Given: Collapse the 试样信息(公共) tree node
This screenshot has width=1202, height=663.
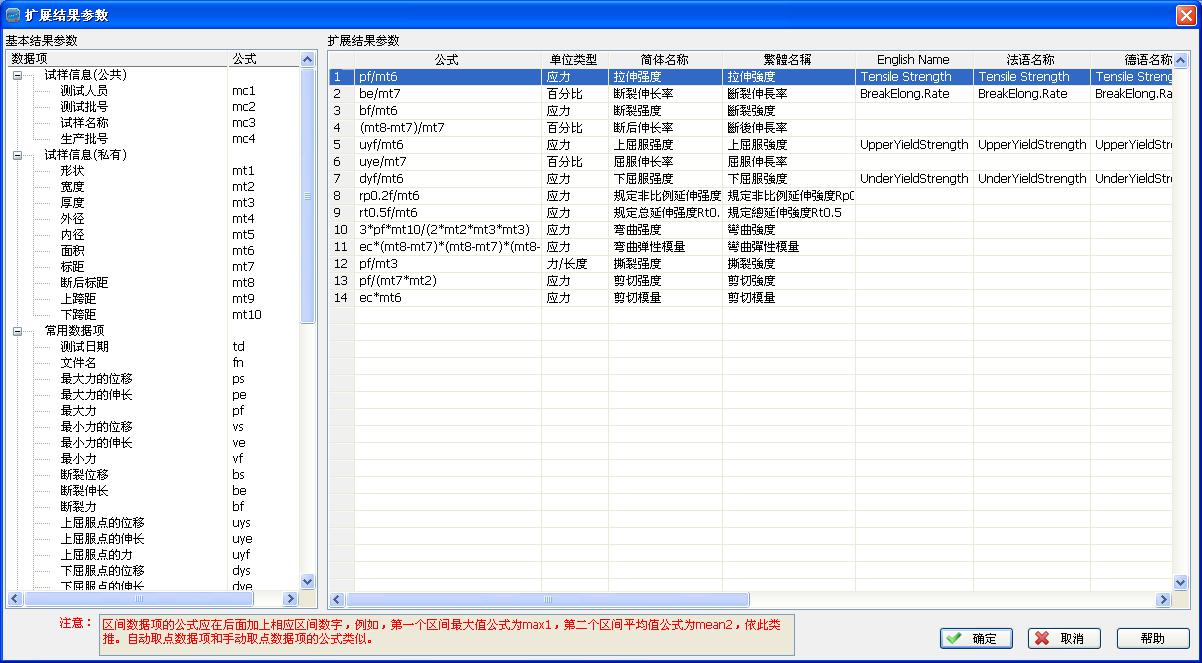Looking at the screenshot, I should (x=17, y=75).
